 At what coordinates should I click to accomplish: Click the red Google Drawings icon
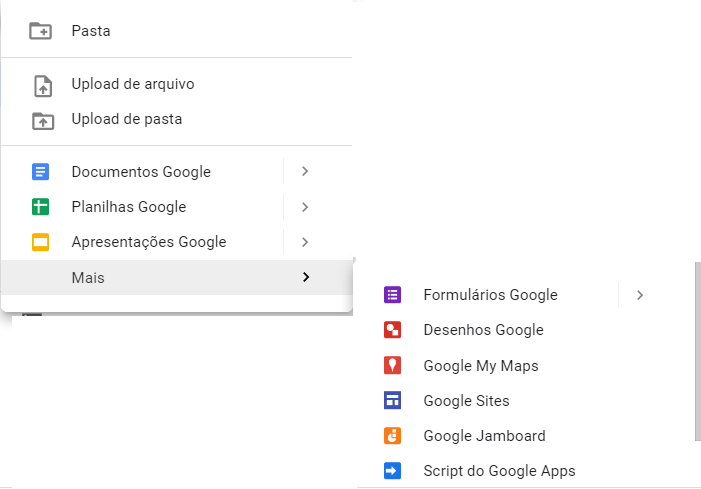click(x=393, y=330)
